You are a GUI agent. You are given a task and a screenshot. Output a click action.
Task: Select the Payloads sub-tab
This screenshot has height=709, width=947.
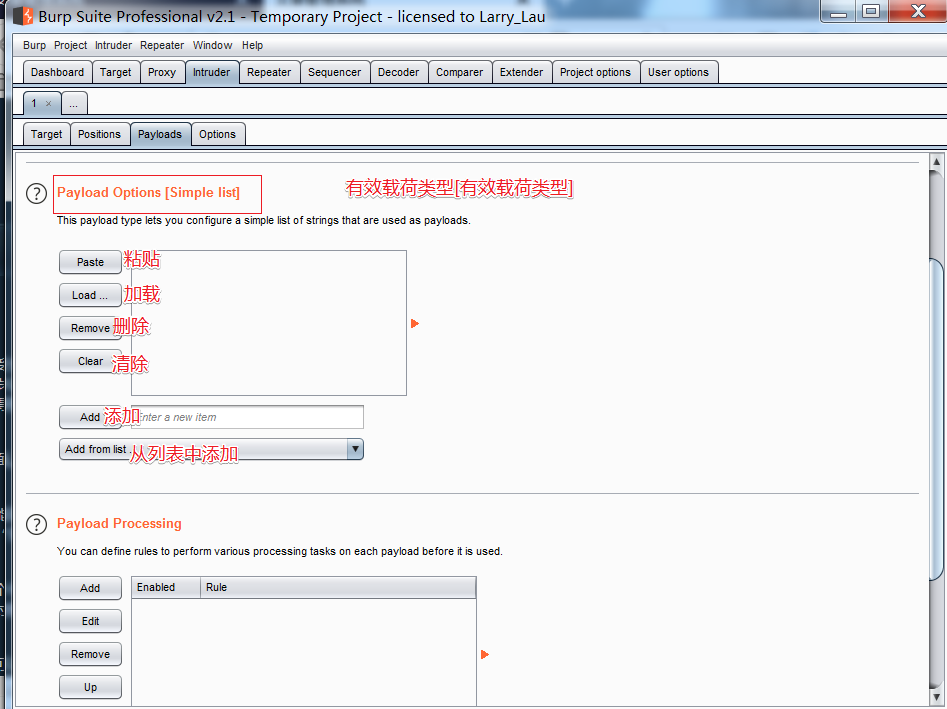pos(159,134)
